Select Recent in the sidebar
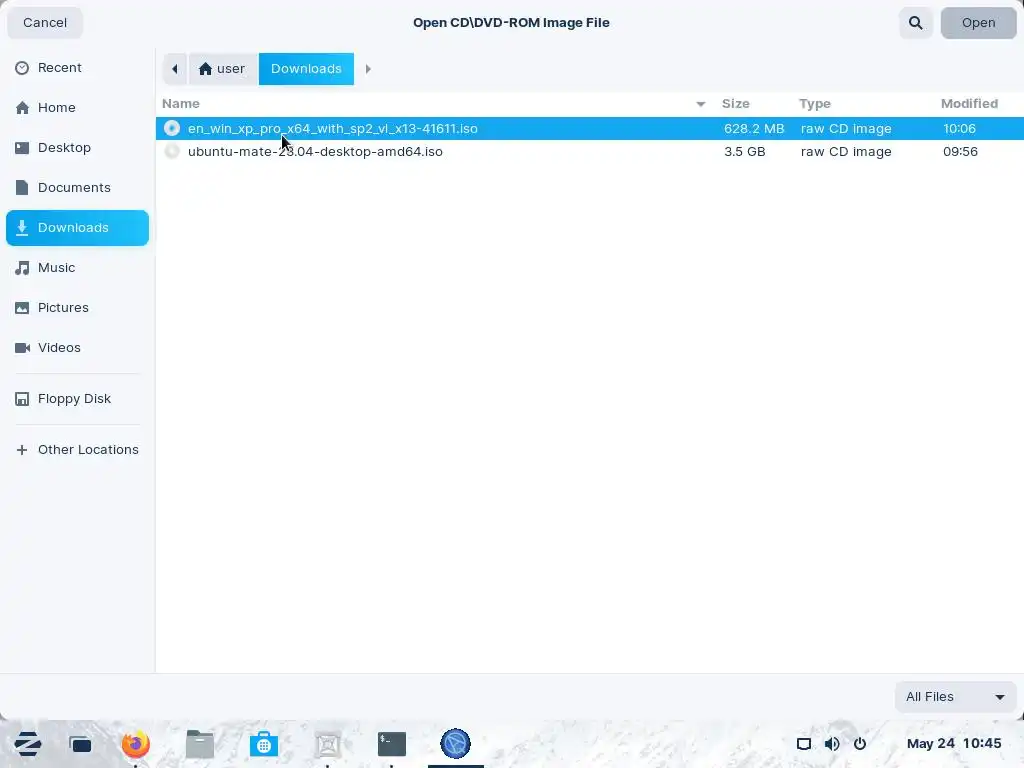This screenshot has width=1024, height=768. (77, 68)
